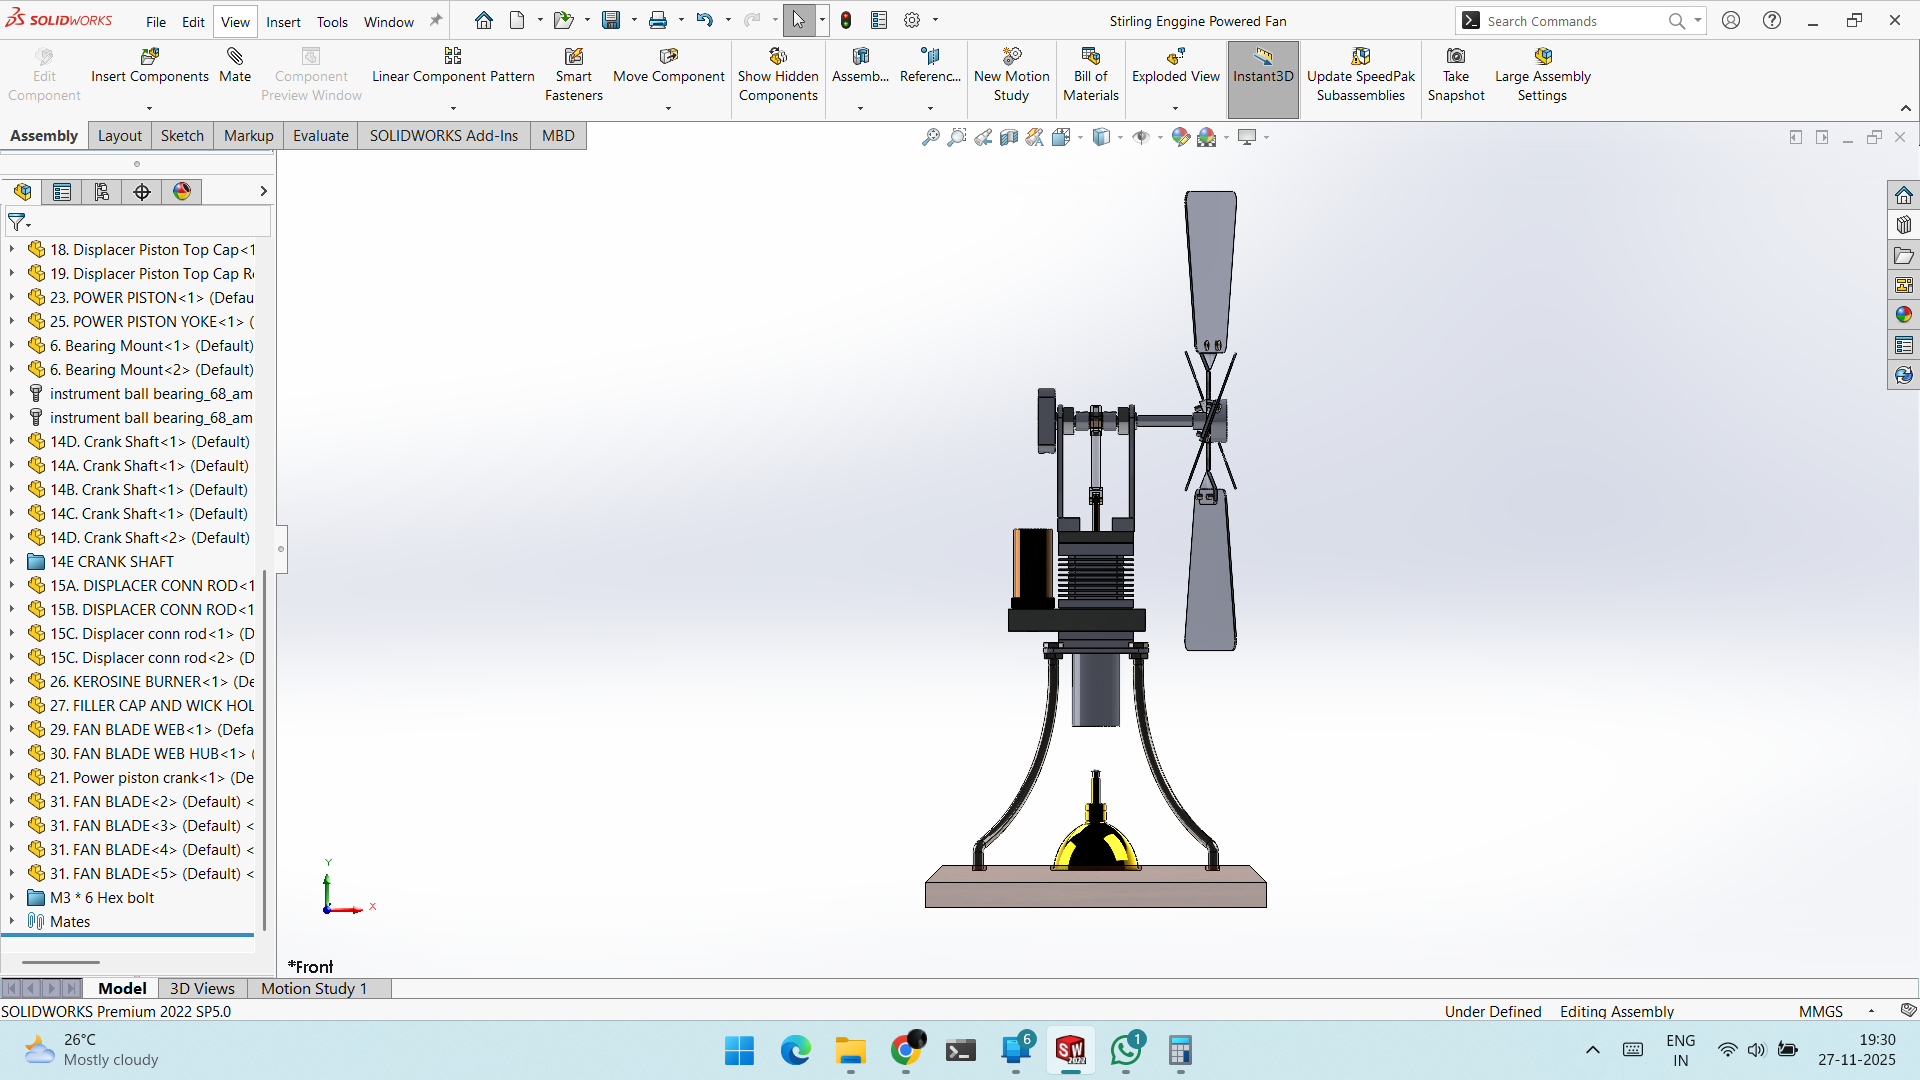Expand the Mates folder in tree

[12, 922]
